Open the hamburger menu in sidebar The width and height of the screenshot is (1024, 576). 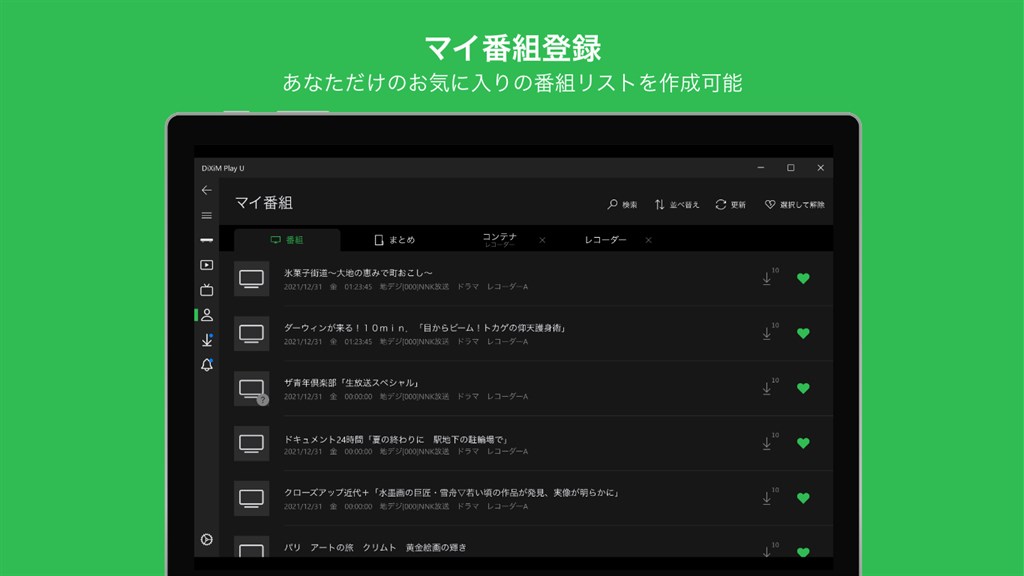[x=206, y=216]
